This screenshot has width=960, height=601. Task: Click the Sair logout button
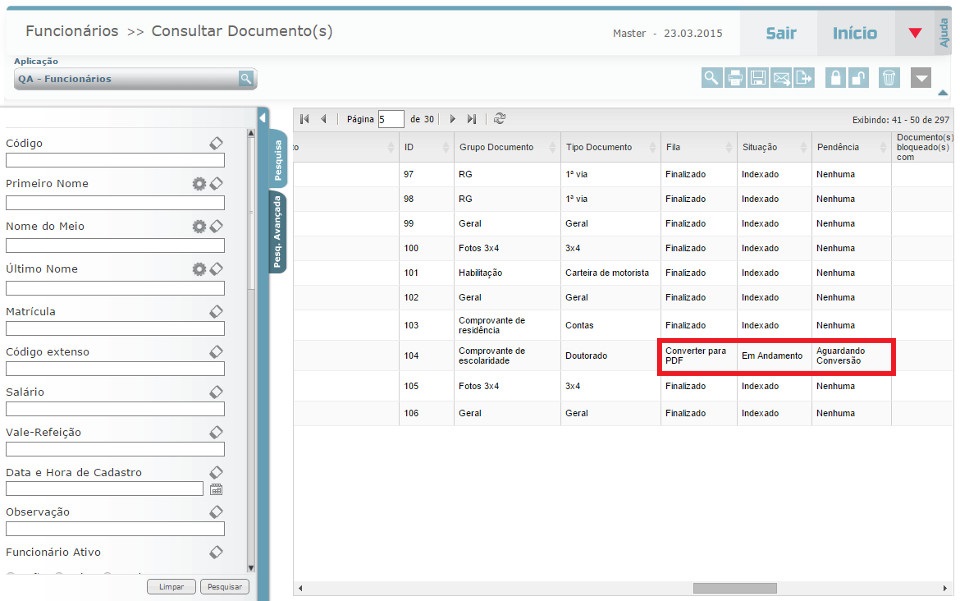click(780, 33)
